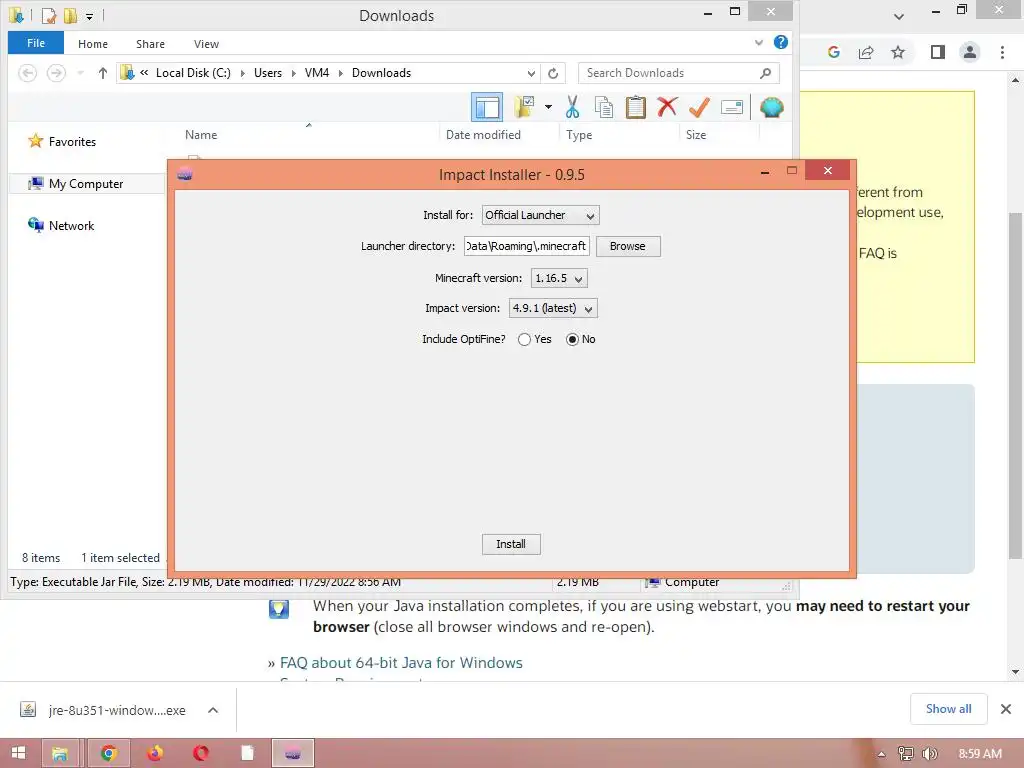Go up one folder level arrow
The image size is (1024, 768).
tap(103, 73)
